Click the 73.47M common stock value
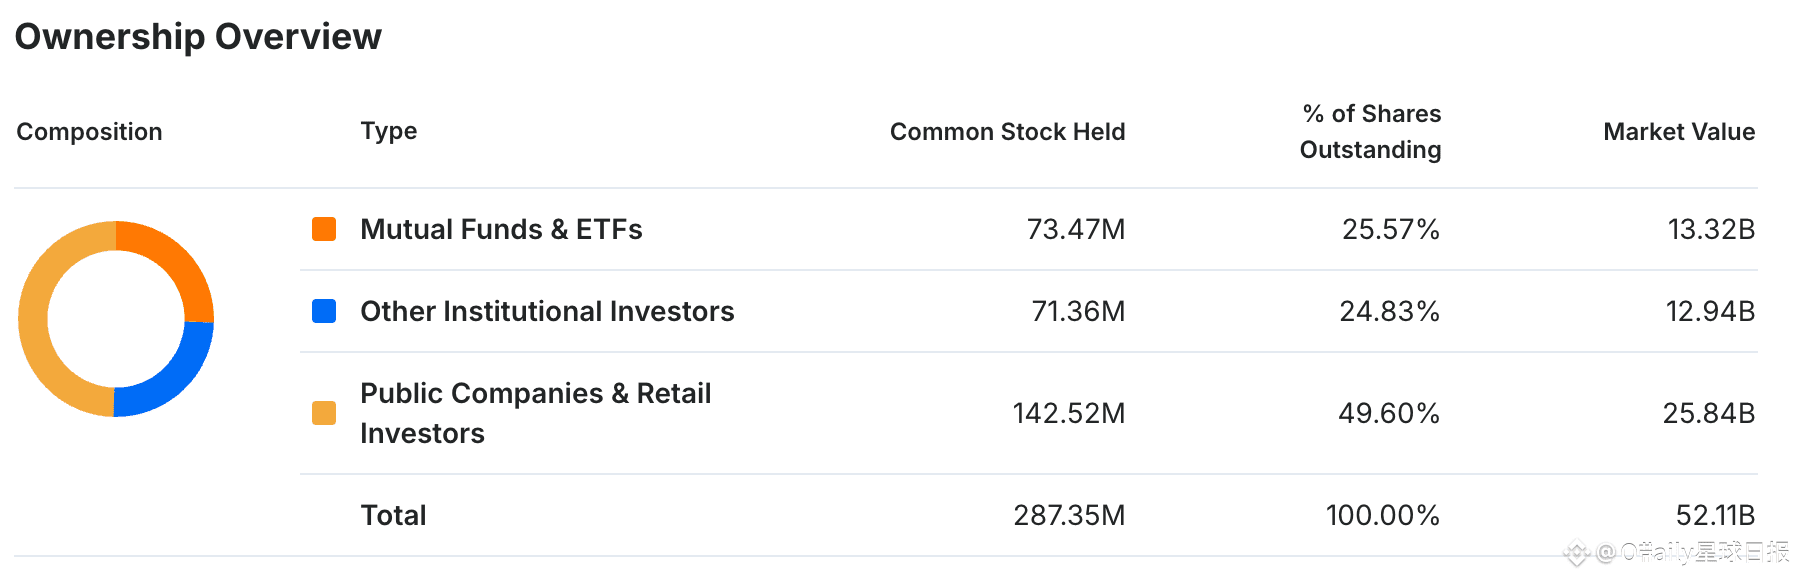1798x578 pixels. tap(1076, 229)
